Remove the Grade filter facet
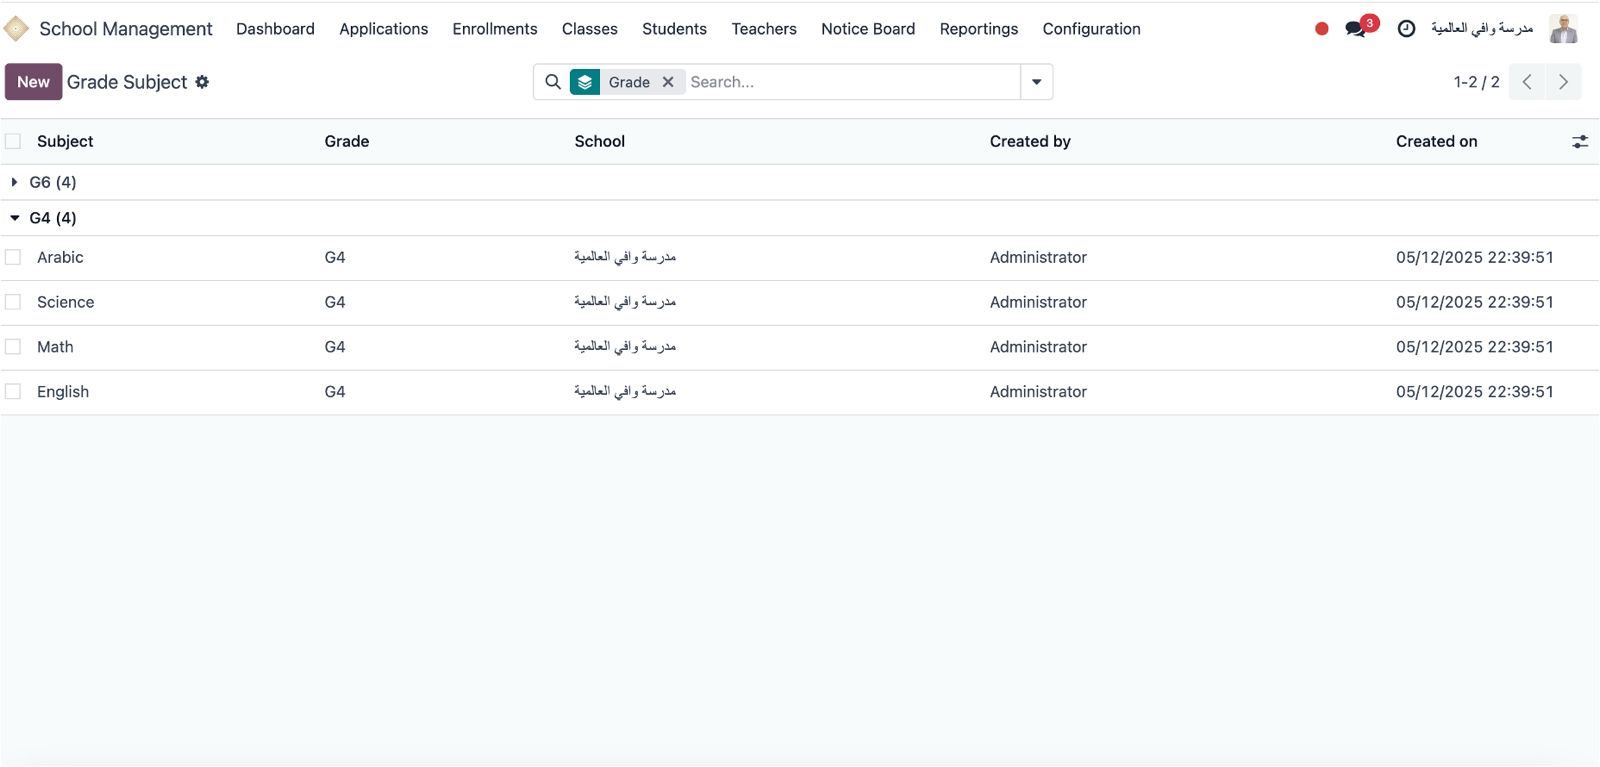Screen dimensions: 1600x767 [668, 82]
